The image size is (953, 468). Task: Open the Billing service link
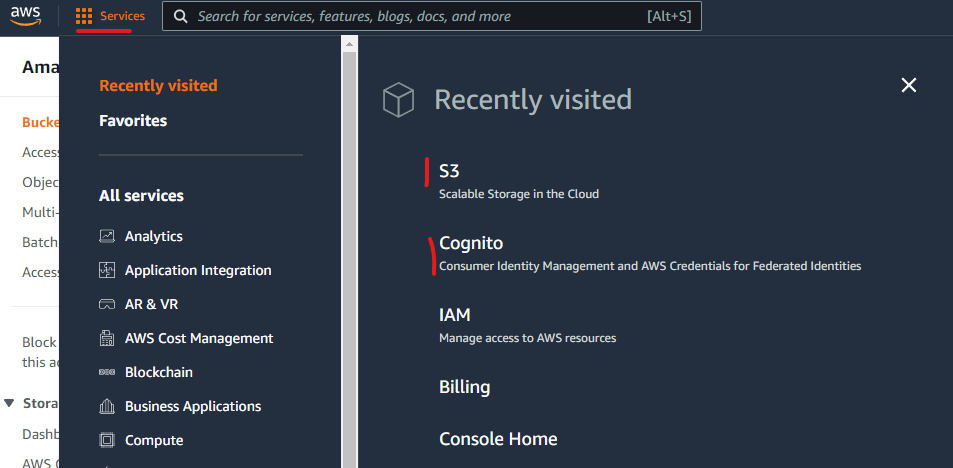pos(464,387)
